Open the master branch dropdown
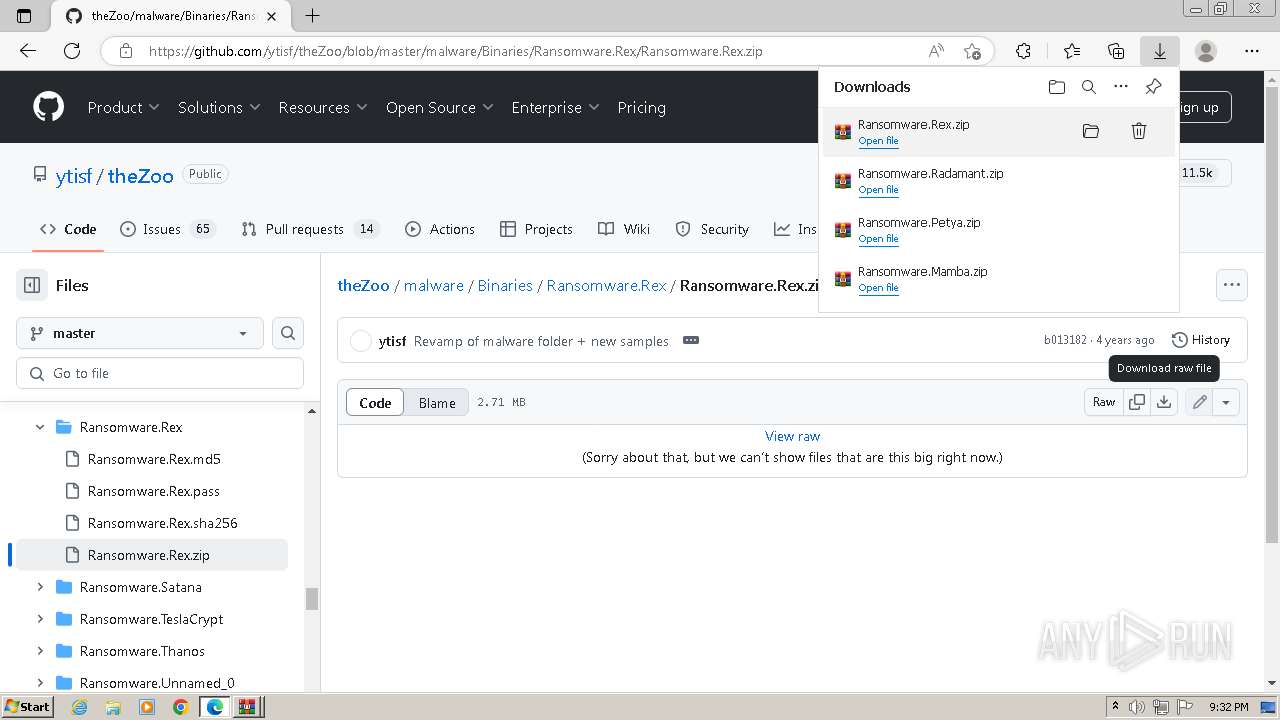Image resolution: width=1280 pixels, height=720 pixels. 140,333
